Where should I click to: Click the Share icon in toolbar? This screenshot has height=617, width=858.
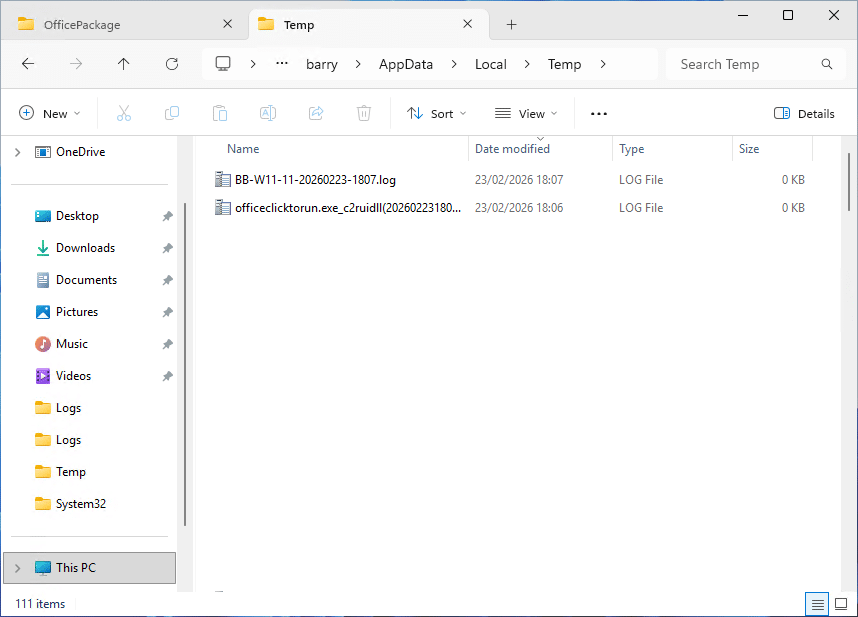[316, 114]
